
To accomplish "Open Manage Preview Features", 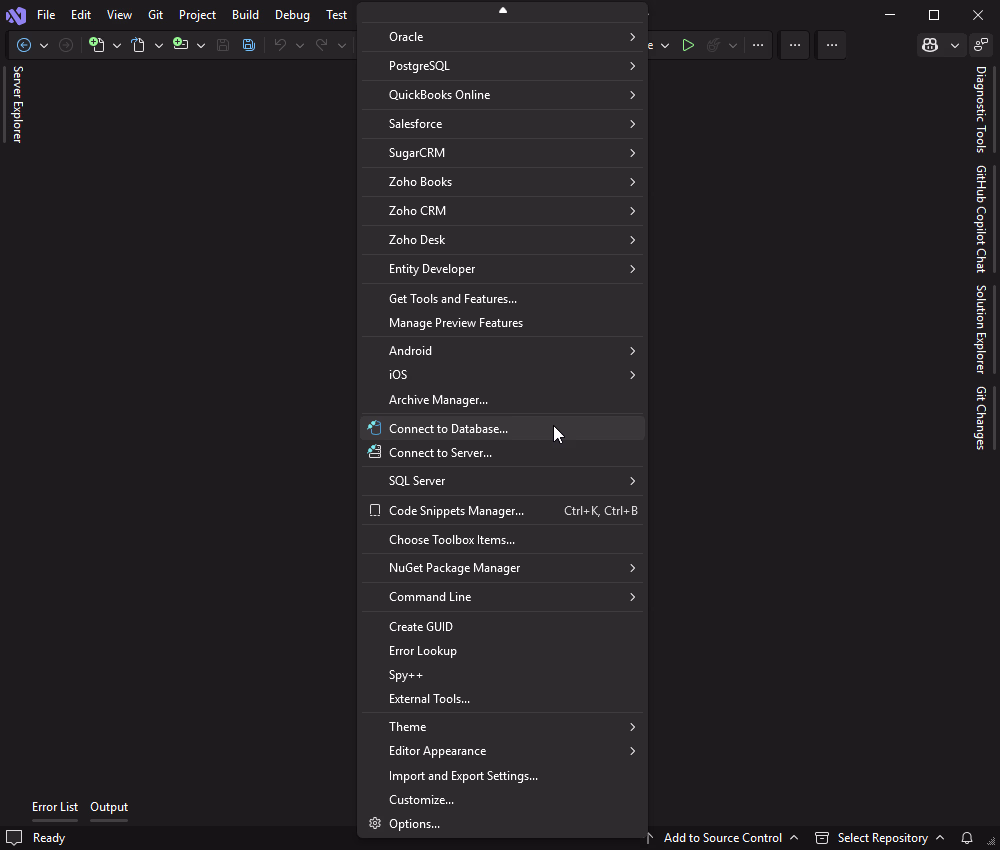I will pyautogui.click(x=455, y=322).
